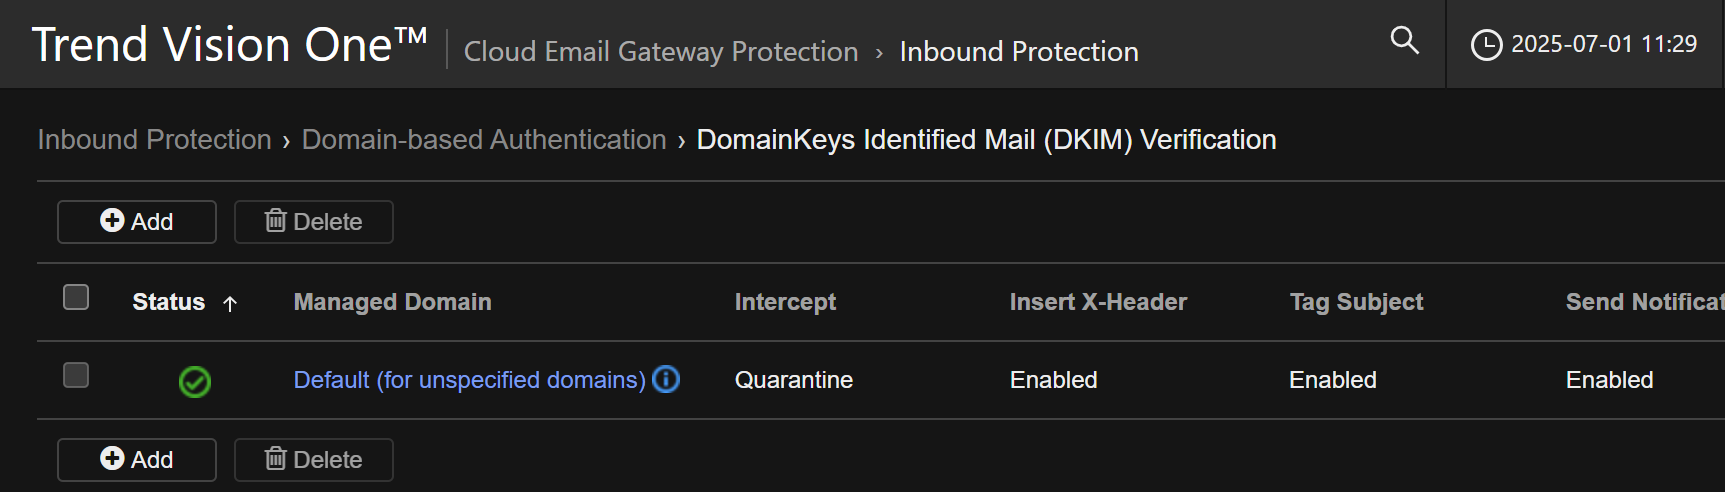The height and width of the screenshot is (492, 1725).
Task: Click the green enabled status icon
Action: click(x=195, y=381)
